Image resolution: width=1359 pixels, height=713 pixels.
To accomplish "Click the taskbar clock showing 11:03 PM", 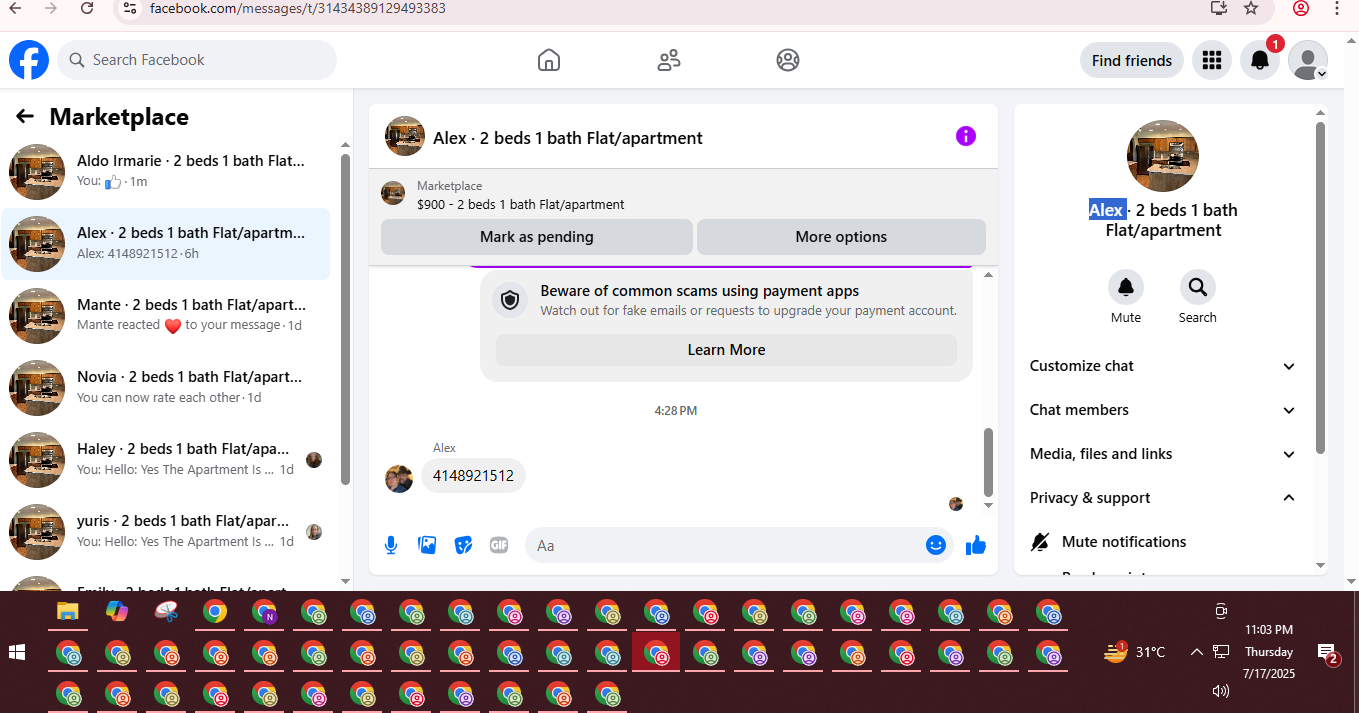I will click(x=1269, y=630).
